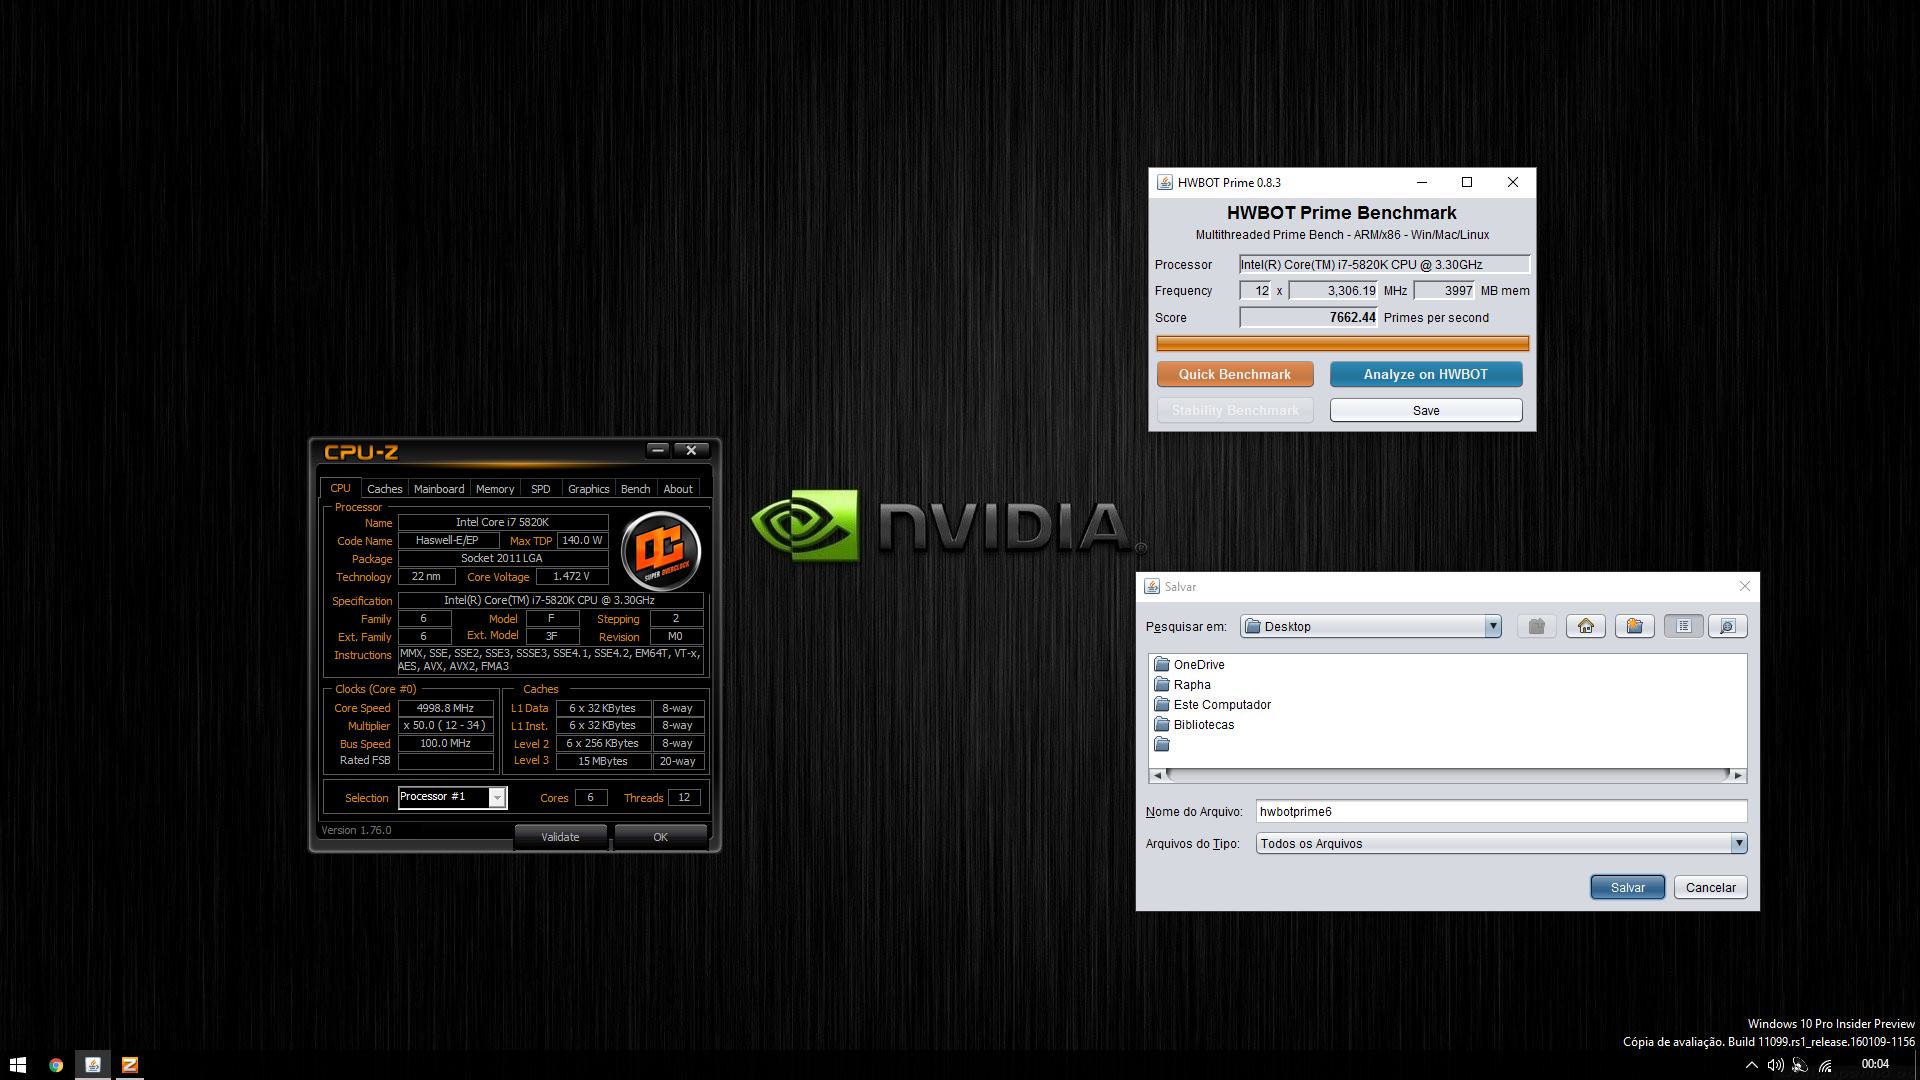Open the volume control in system tray

point(1775,1065)
